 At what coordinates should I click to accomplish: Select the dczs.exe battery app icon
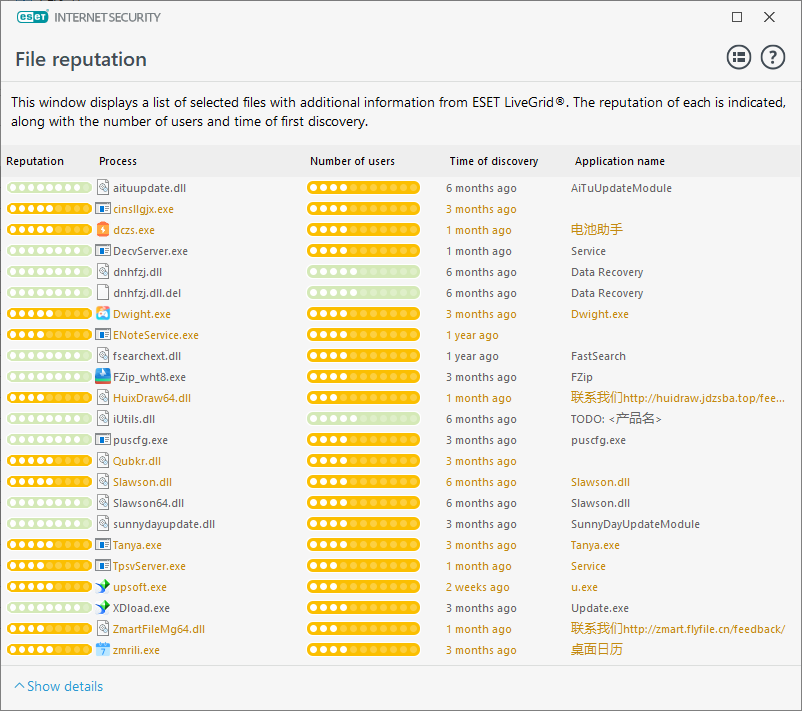click(103, 229)
